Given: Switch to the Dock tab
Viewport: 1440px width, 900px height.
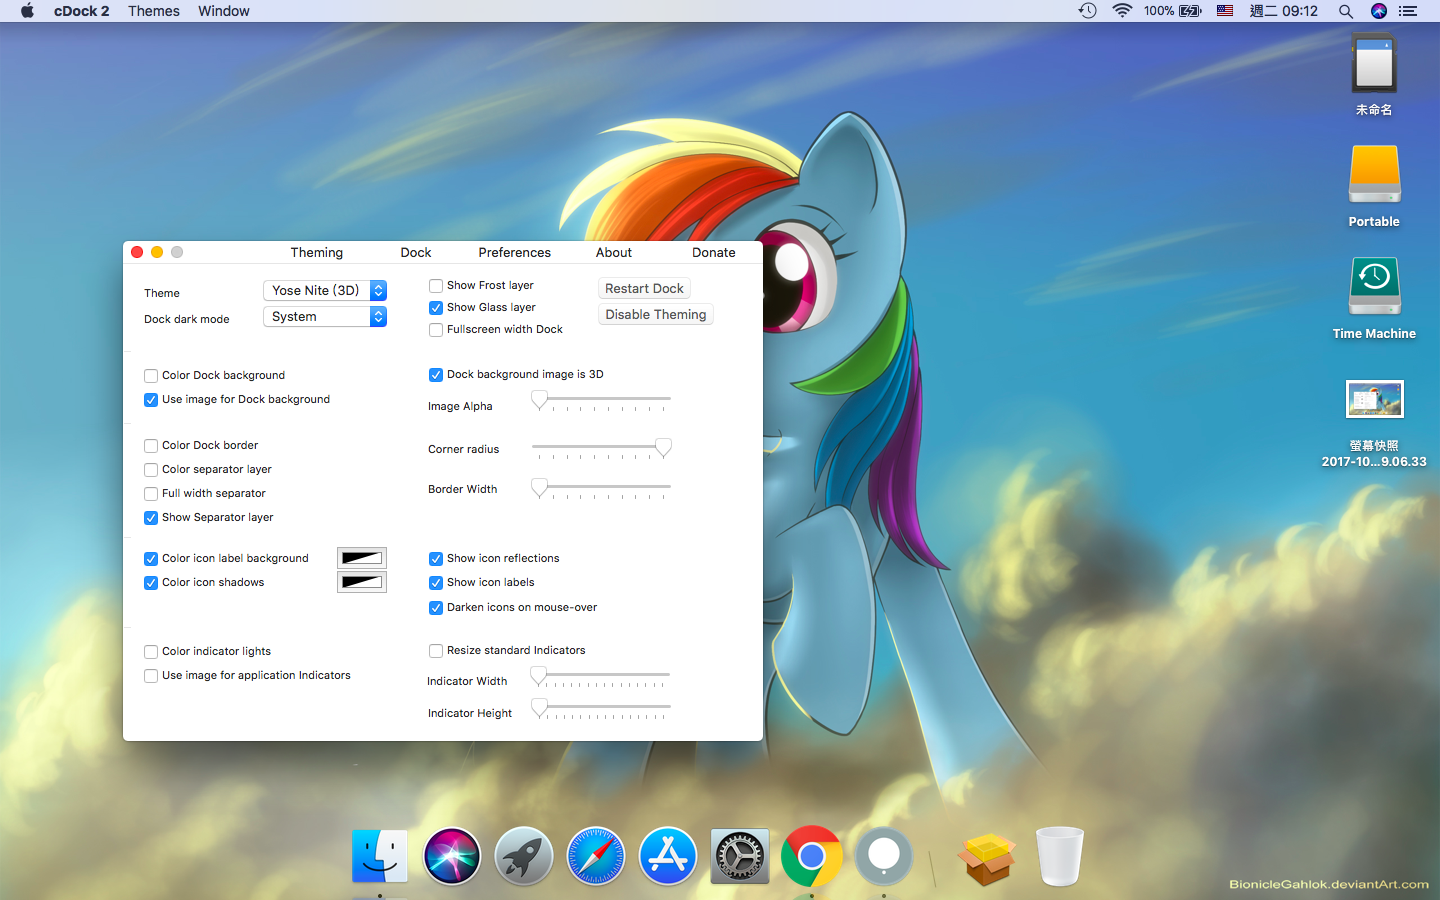Looking at the screenshot, I should point(416,253).
